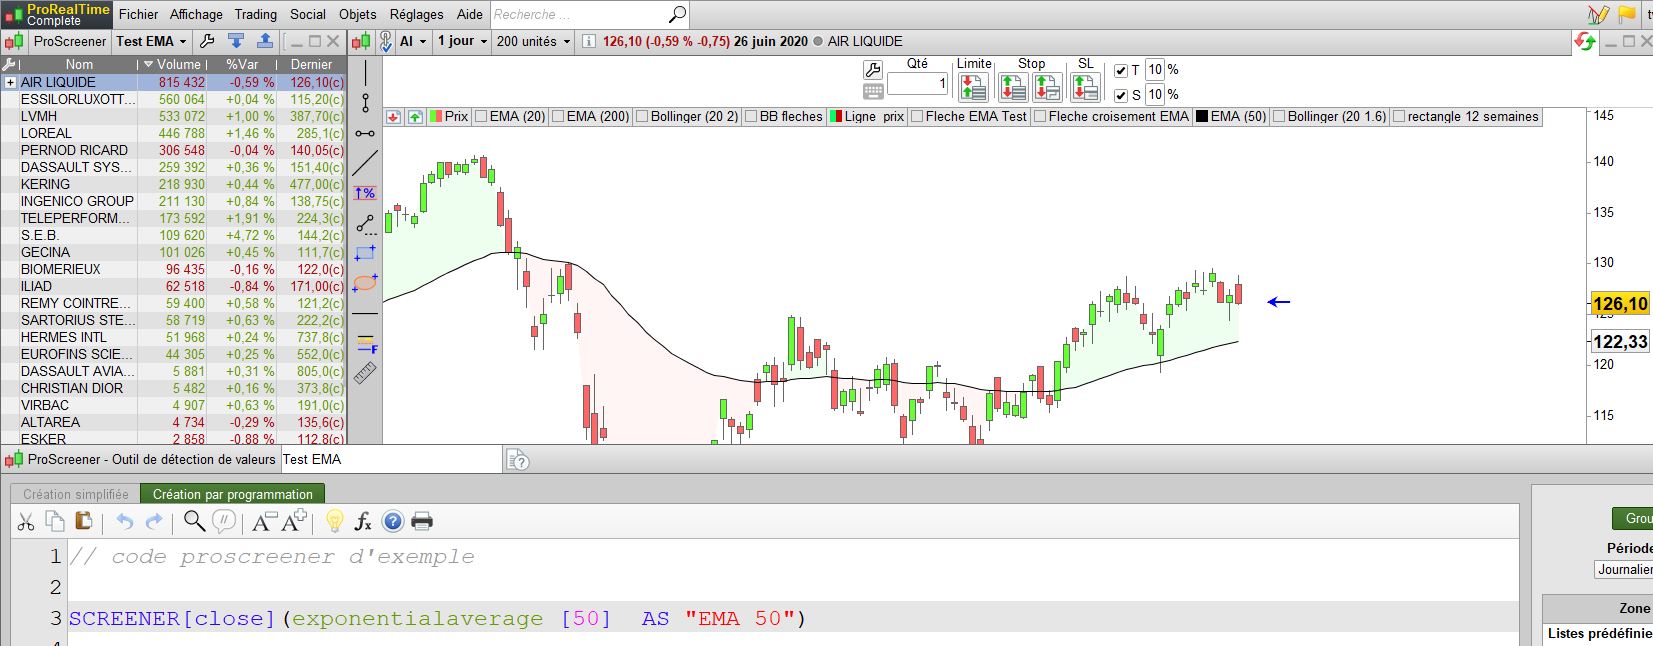Viewport: 1653px width, 646px height.
Task: Open the Fichier menu
Action: [x=138, y=14]
